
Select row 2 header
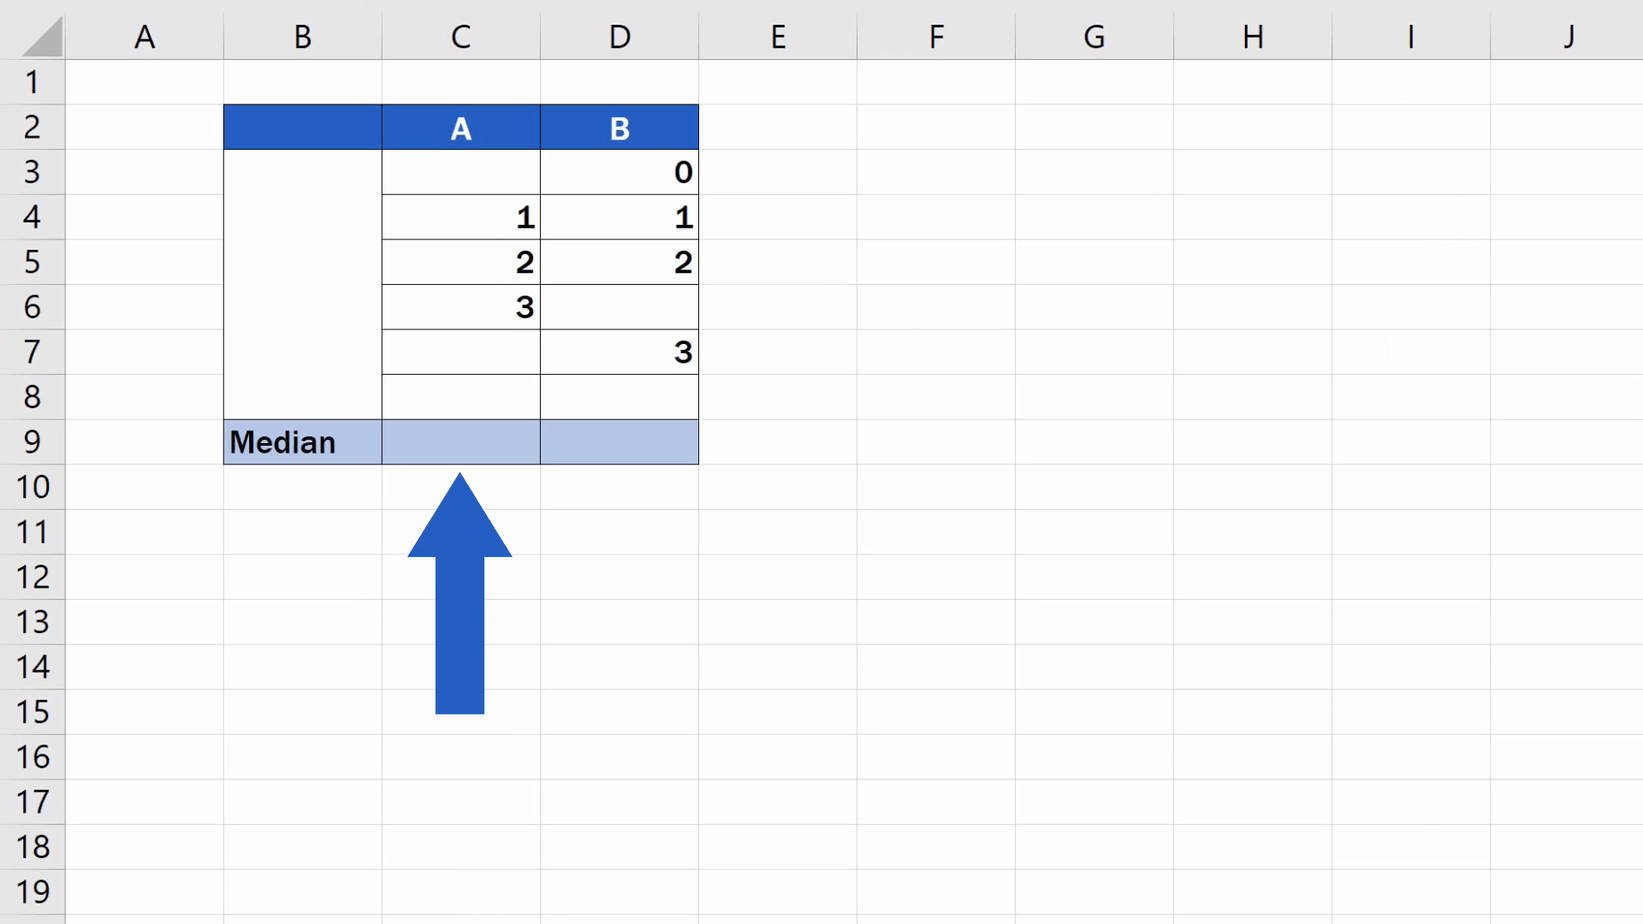point(33,127)
